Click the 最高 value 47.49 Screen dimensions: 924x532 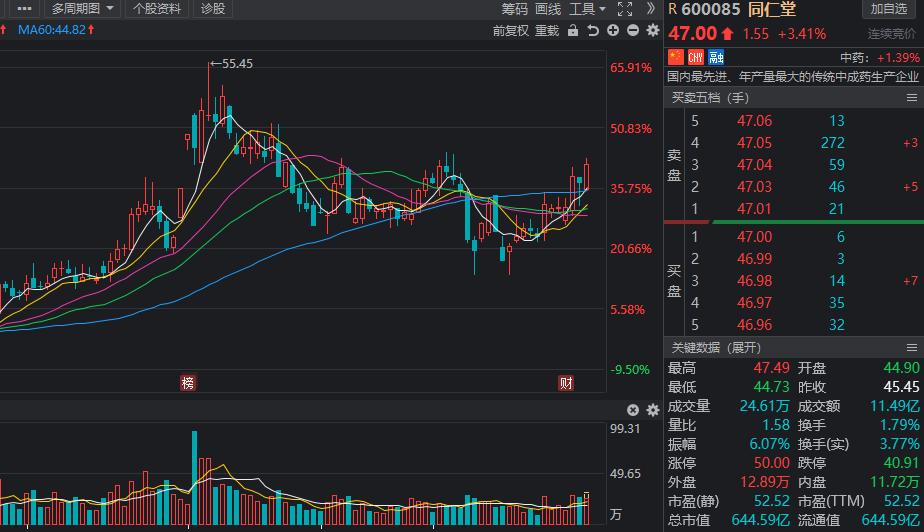(771, 368)
